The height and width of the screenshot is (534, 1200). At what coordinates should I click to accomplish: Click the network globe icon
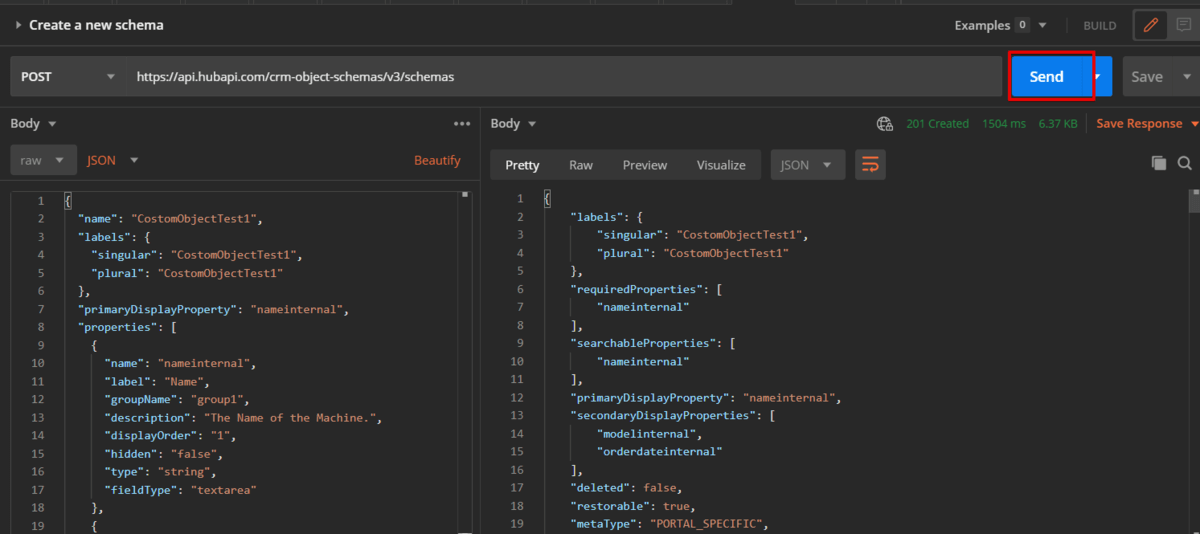pos(884,124)
